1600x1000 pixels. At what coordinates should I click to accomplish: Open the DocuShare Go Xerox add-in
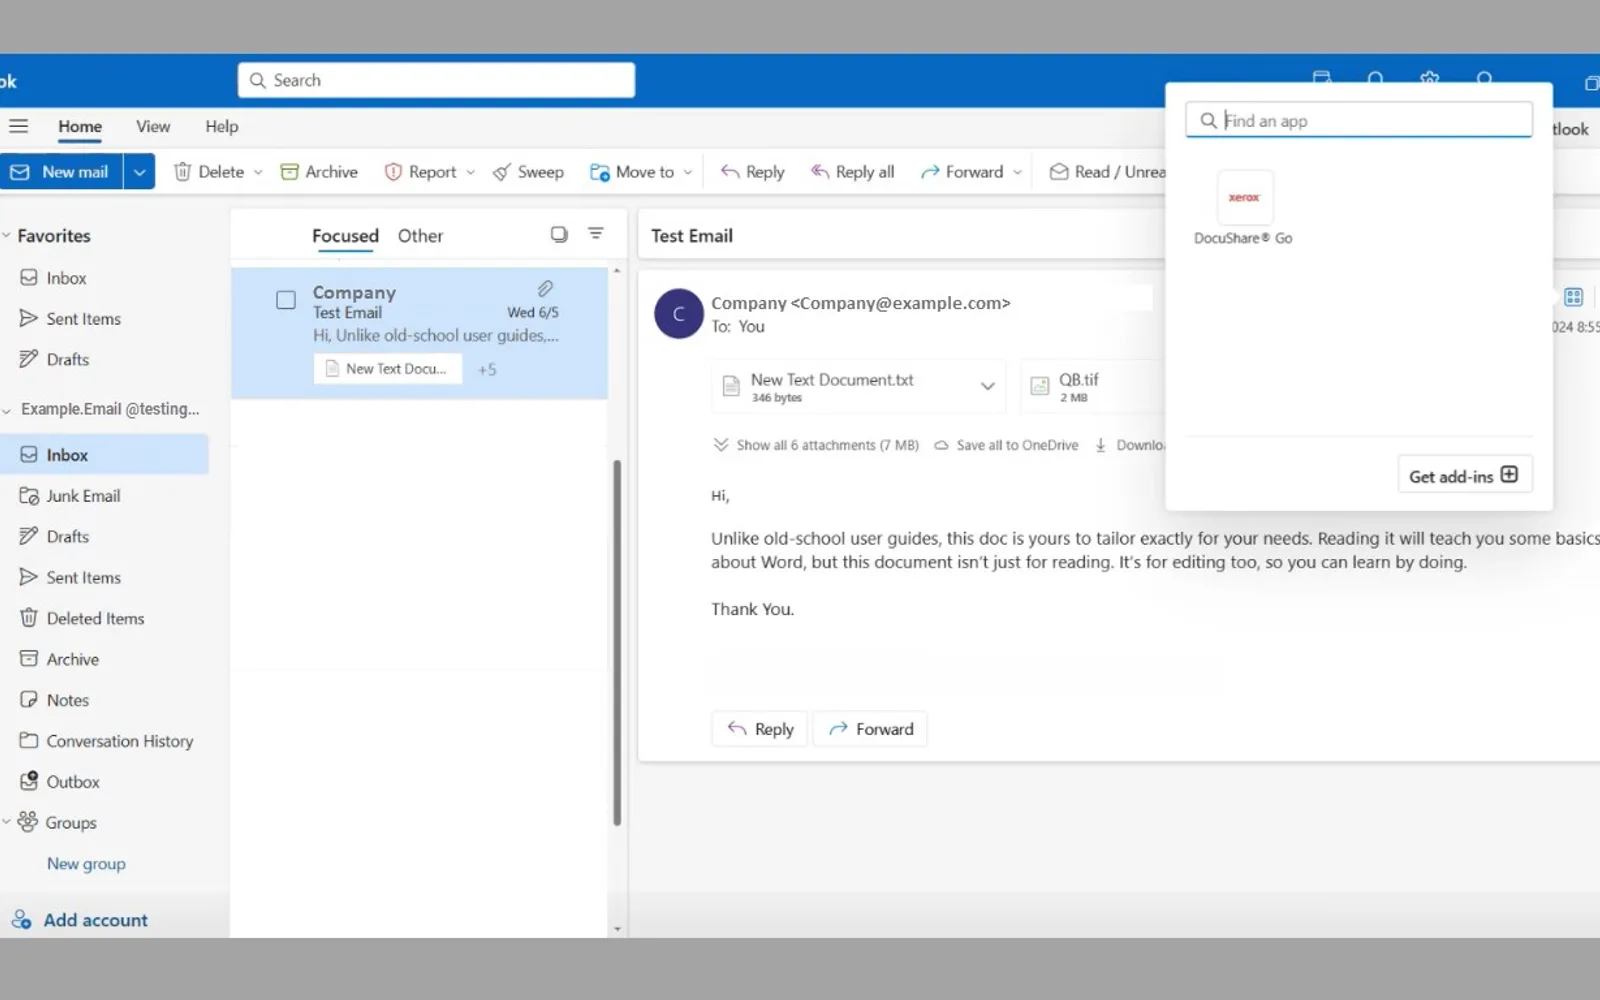point(1244,210)
